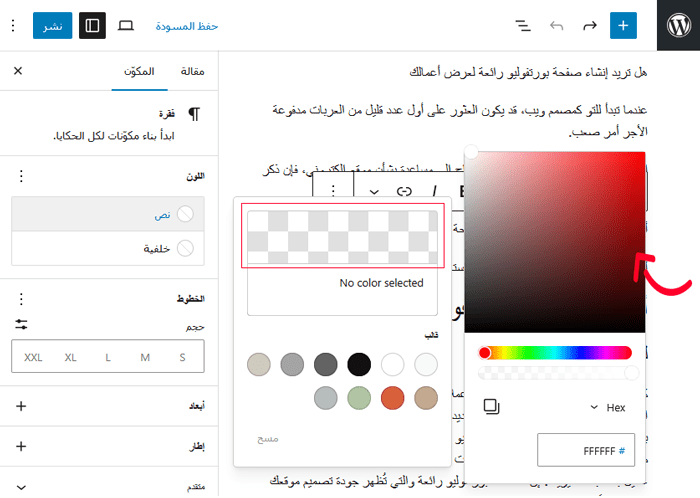700x498 pixels.
Task: Choose font size XXL
Action: click(x=33, y=357)
